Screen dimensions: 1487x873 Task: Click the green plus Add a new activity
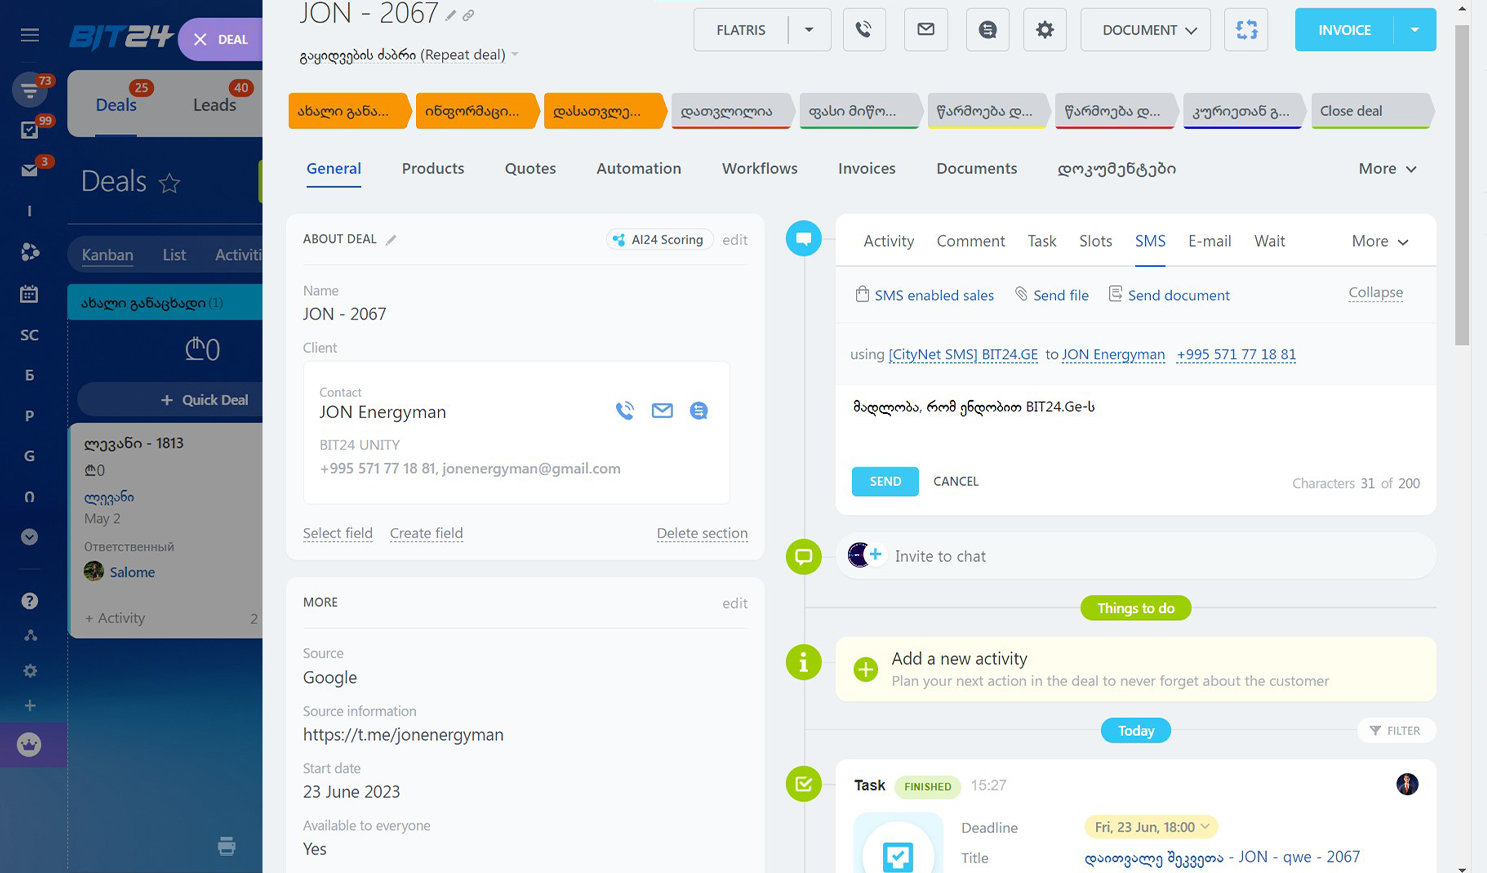point(865,669)
